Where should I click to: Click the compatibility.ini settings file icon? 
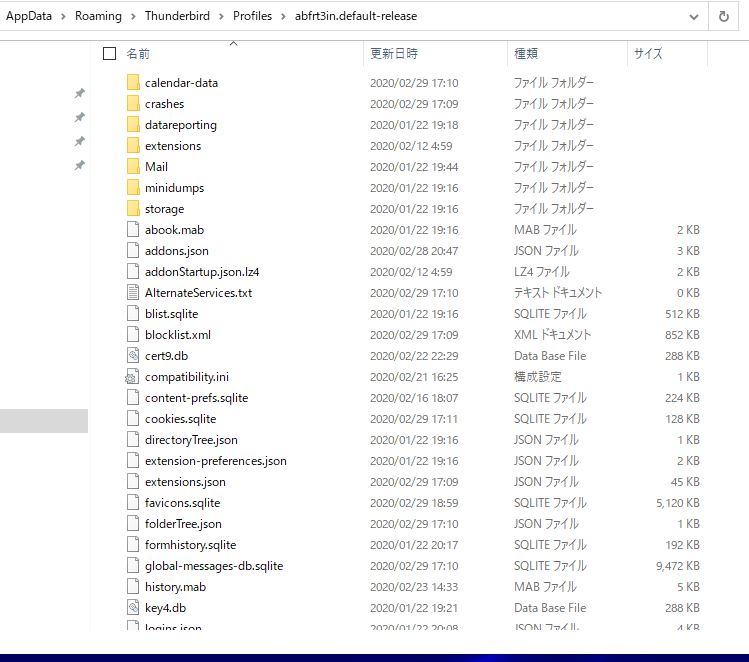point(134,377)
